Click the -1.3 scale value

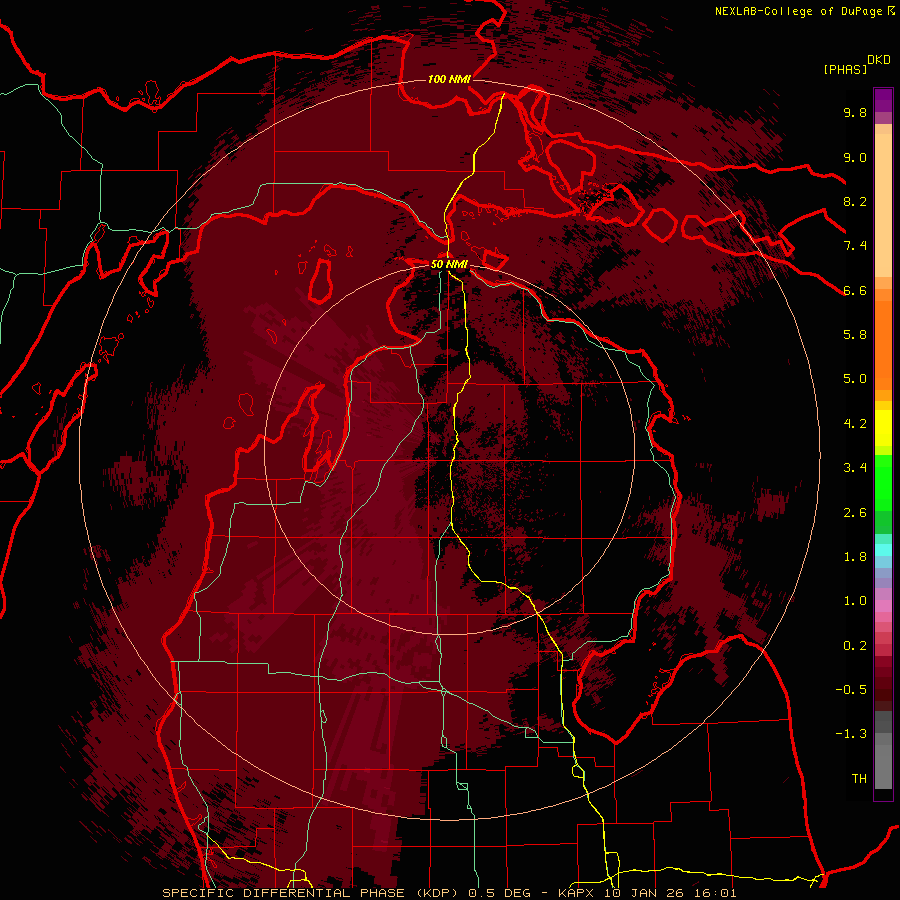point(851,734)
